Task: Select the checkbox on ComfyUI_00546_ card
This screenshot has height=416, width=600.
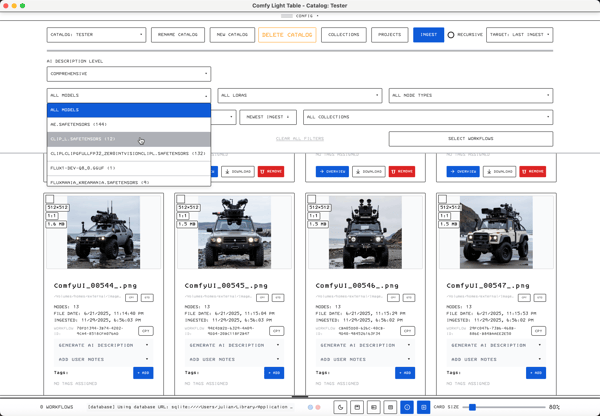Action: [x=311, y=199]
